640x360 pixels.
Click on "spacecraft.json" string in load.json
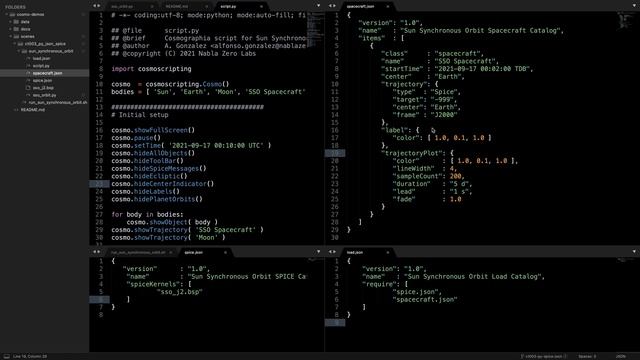coord(424,299)
